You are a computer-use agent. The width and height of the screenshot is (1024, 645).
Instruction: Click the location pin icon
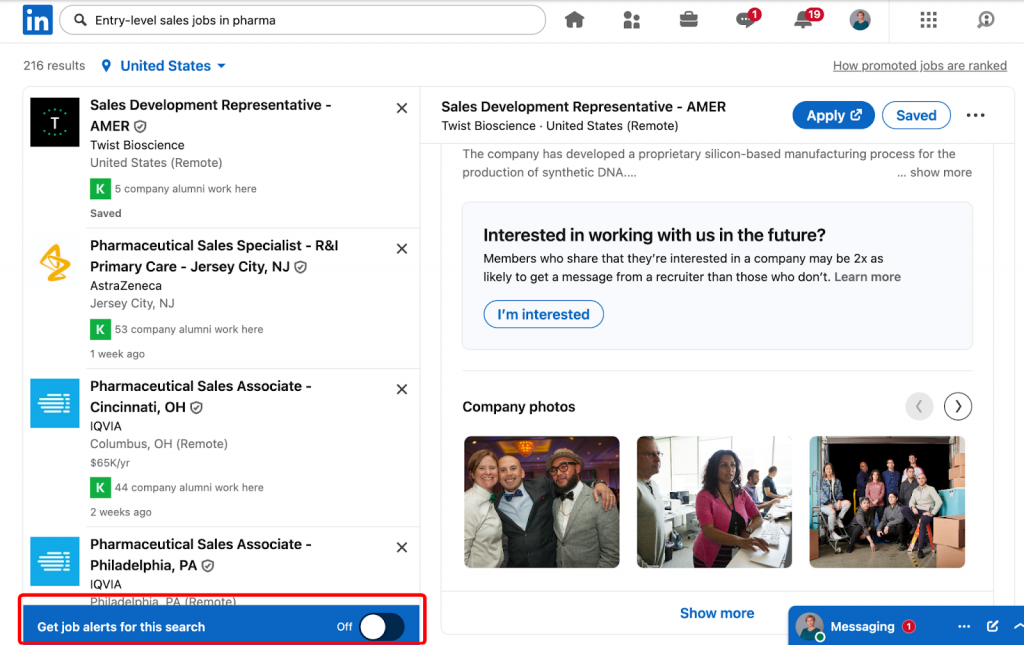(106, 65)
